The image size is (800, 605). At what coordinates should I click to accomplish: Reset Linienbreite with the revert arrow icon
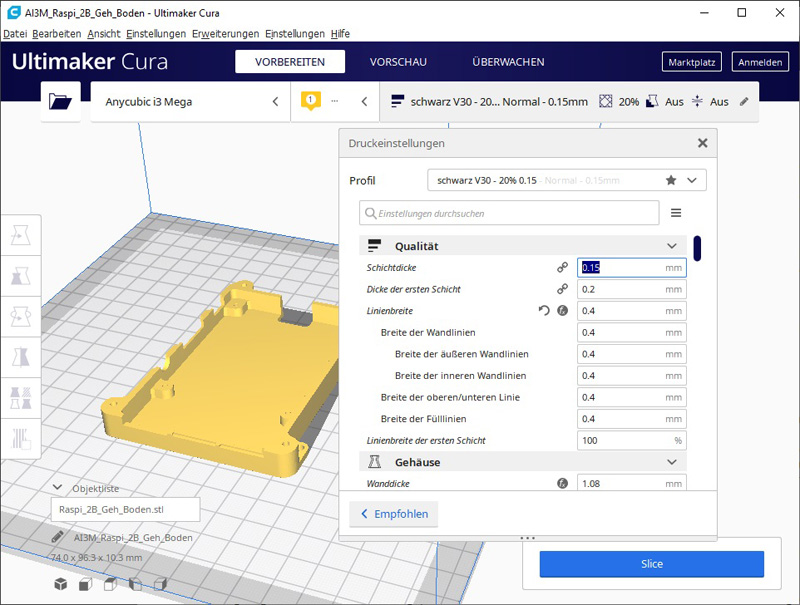[544, 310]
